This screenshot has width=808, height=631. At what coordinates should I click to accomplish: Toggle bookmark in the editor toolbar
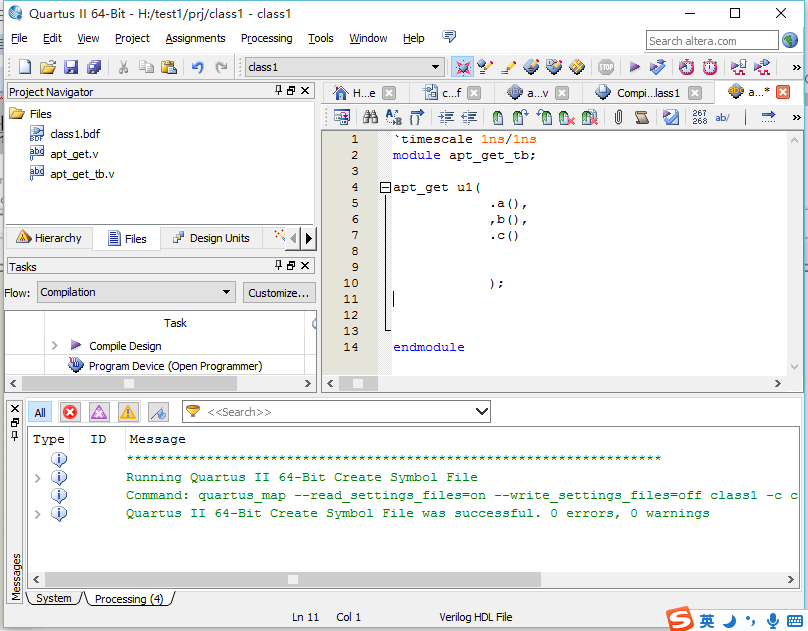point(497,117)
